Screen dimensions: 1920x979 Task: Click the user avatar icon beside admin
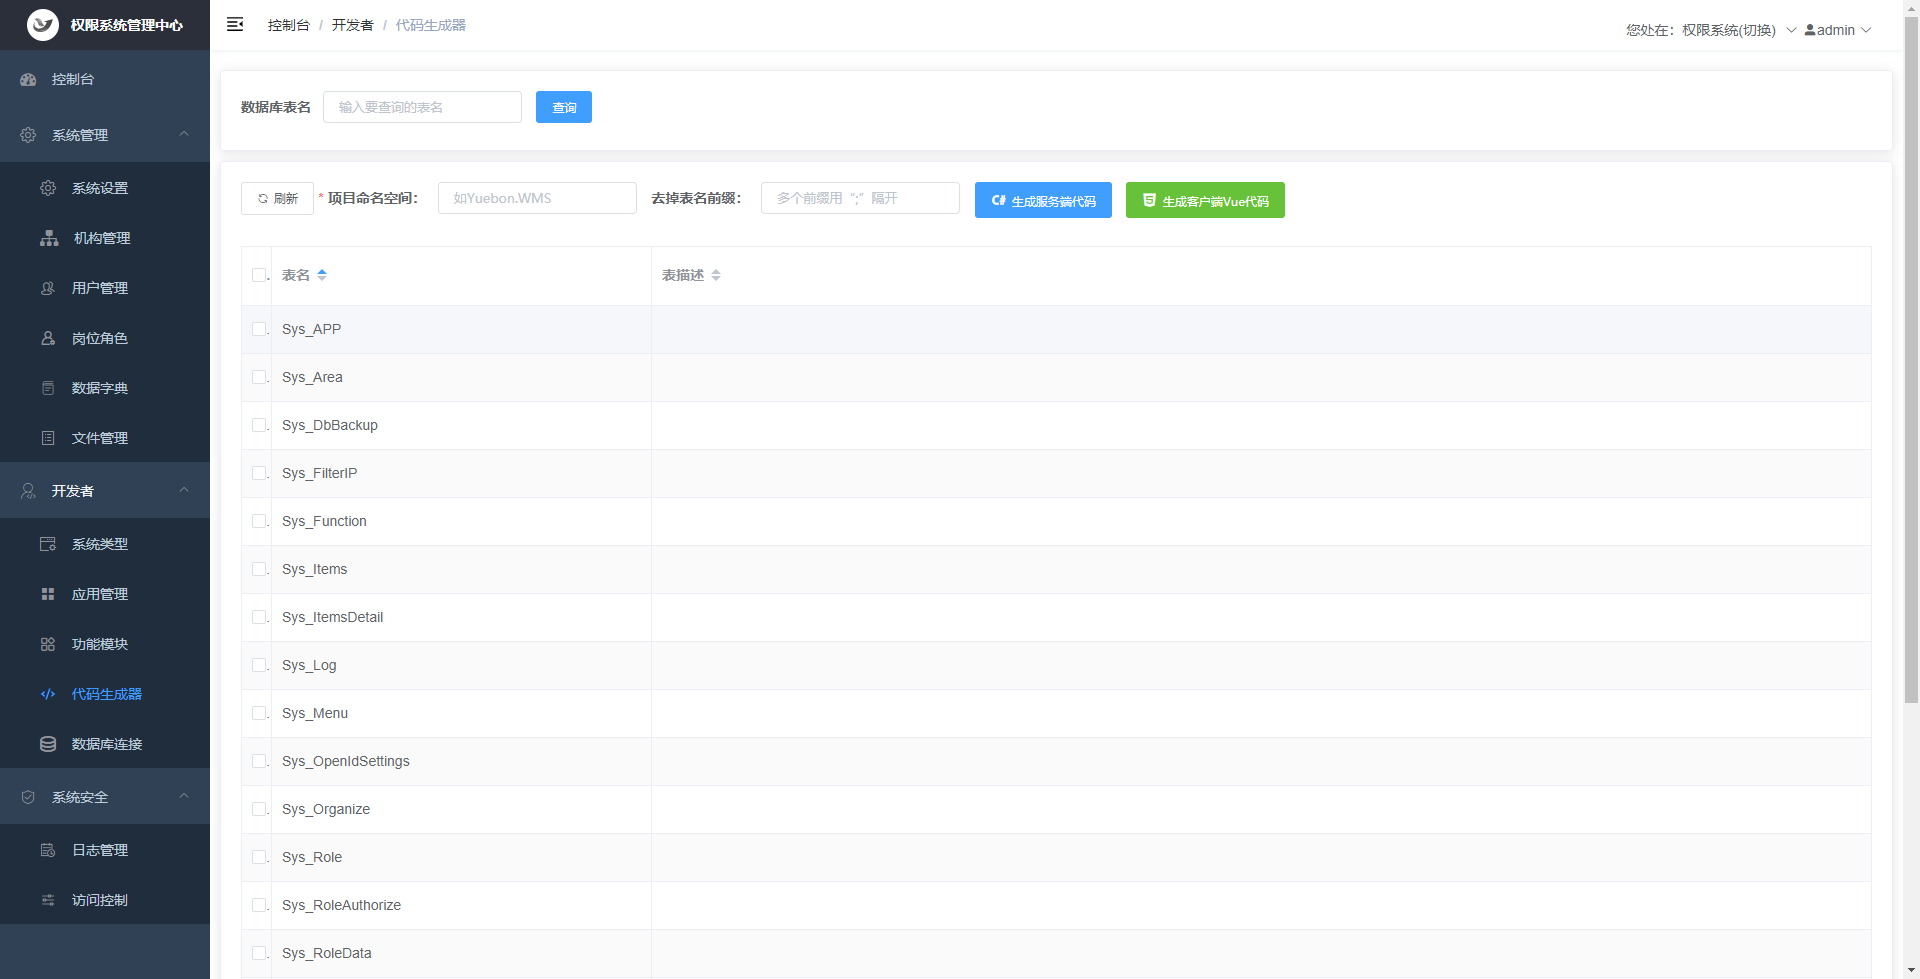1810,30
